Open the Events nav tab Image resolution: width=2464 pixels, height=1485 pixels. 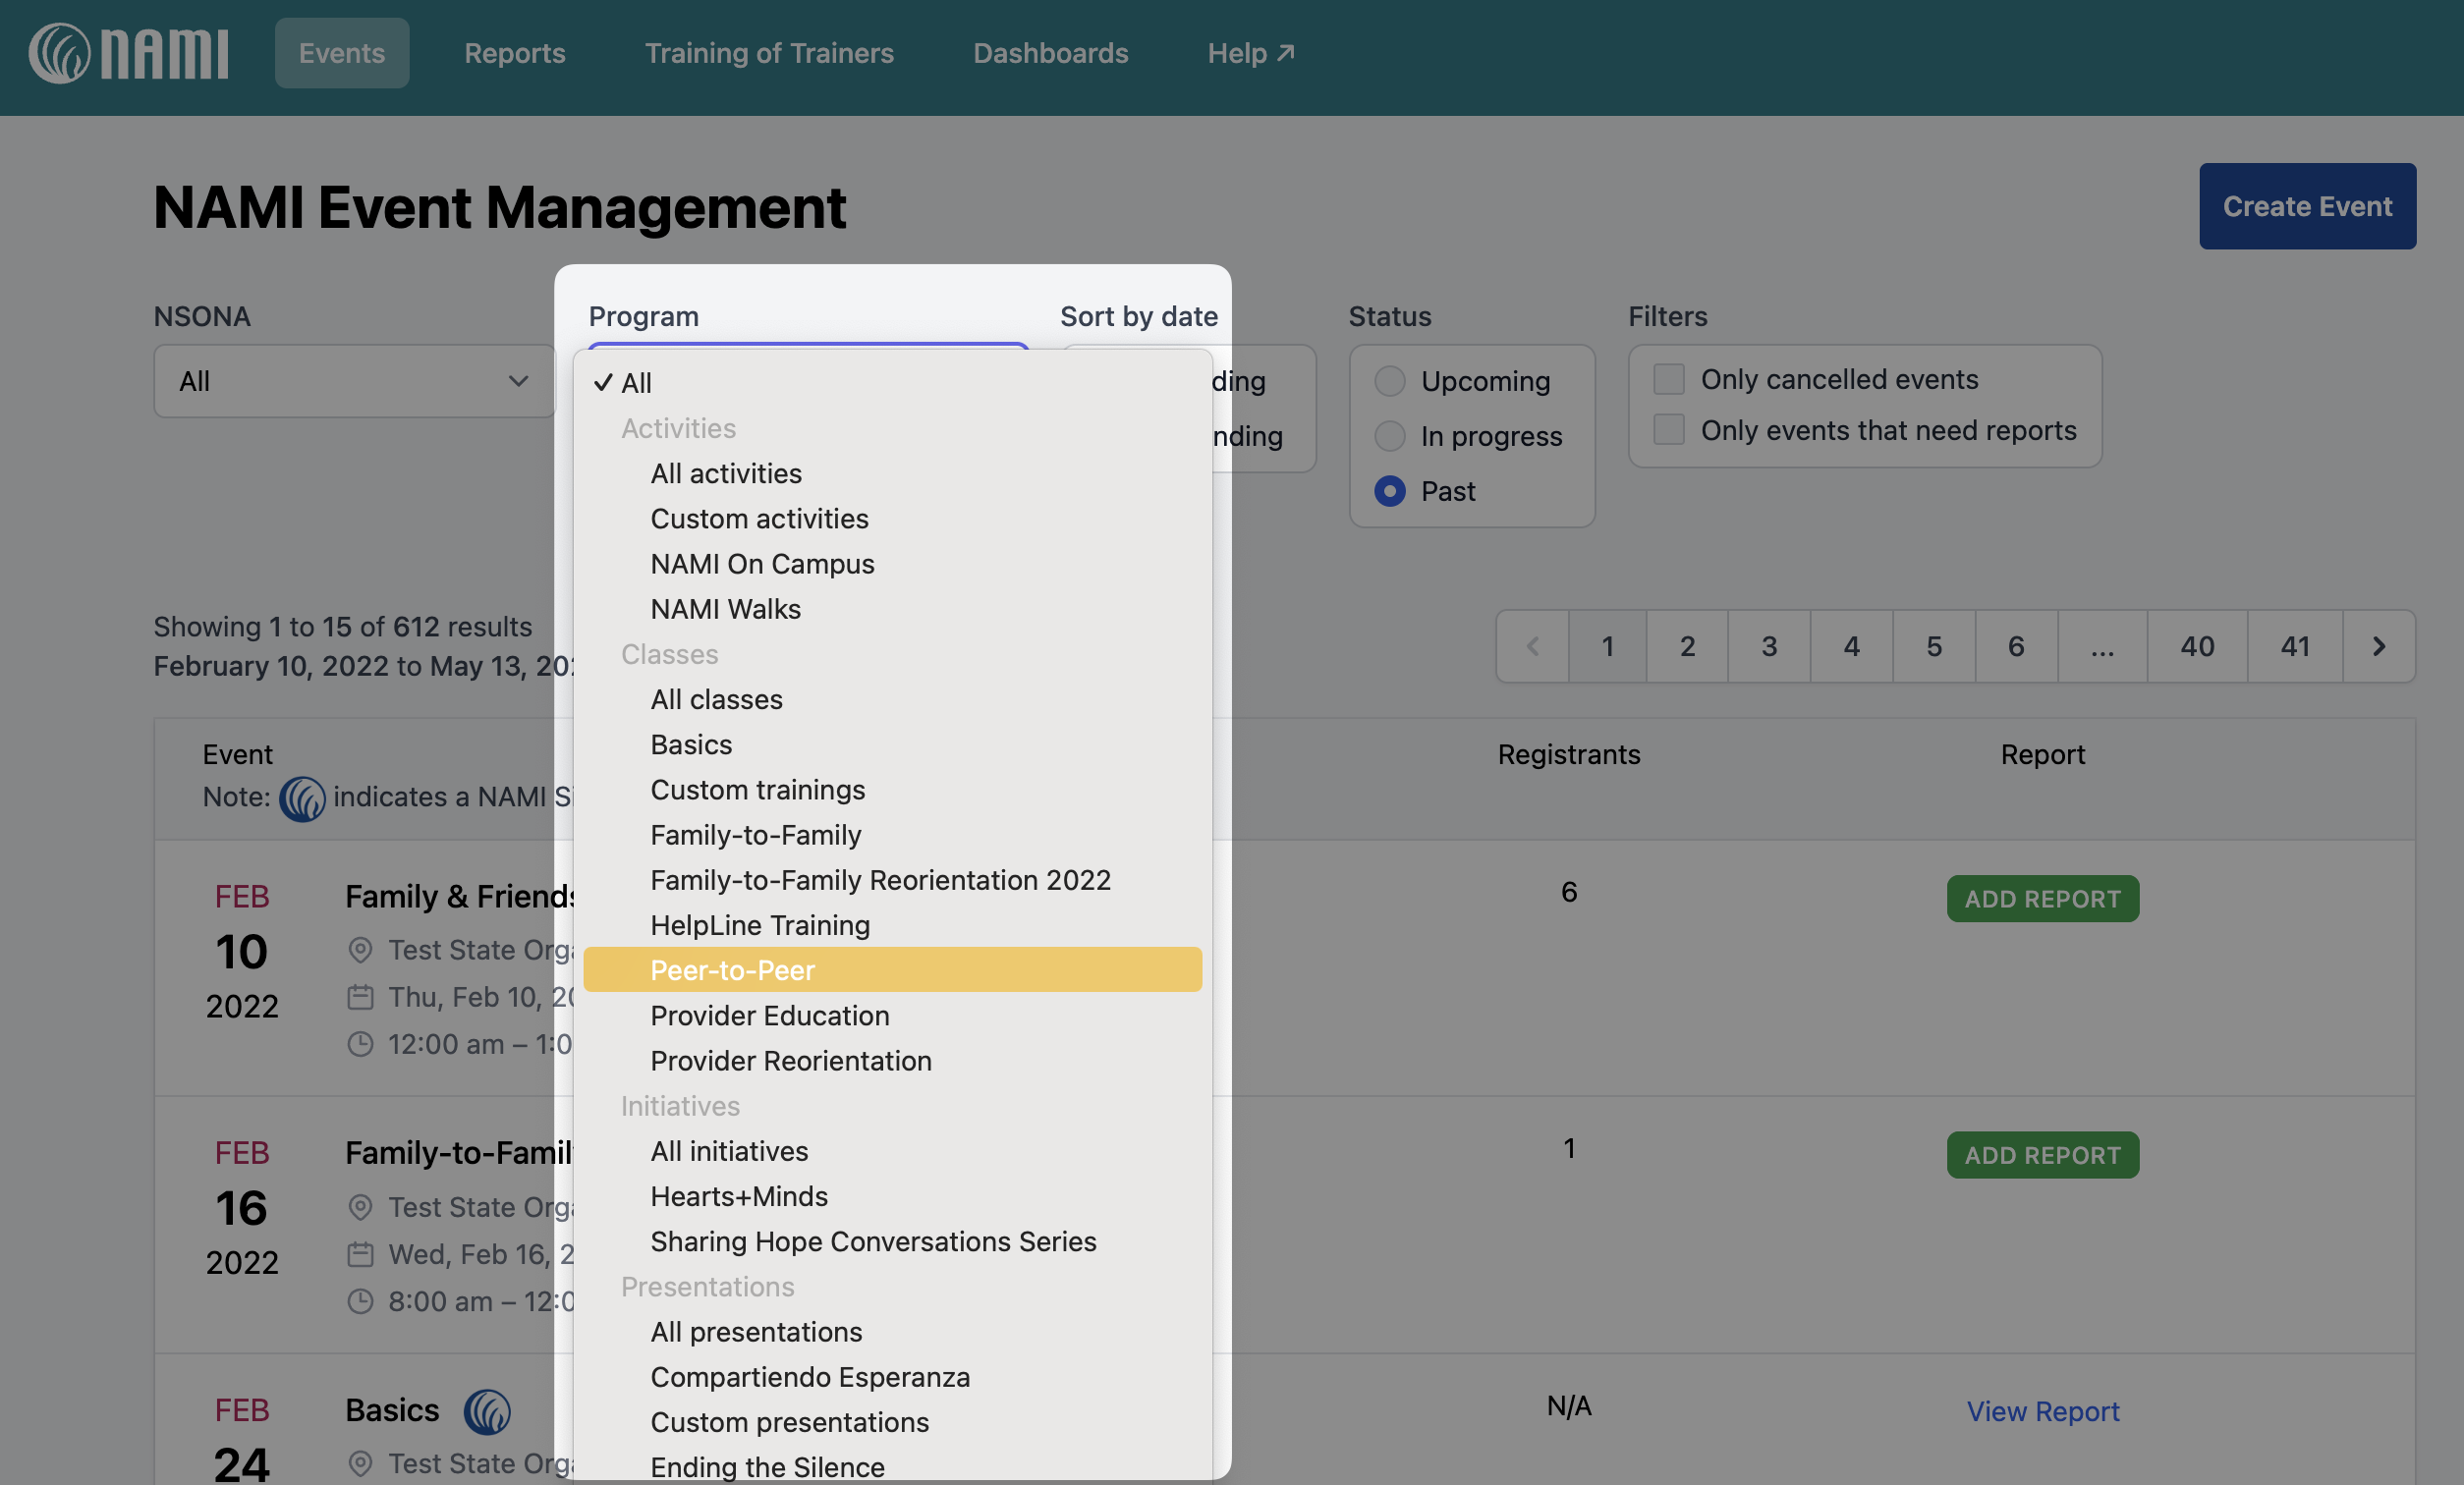click(342, 53)
